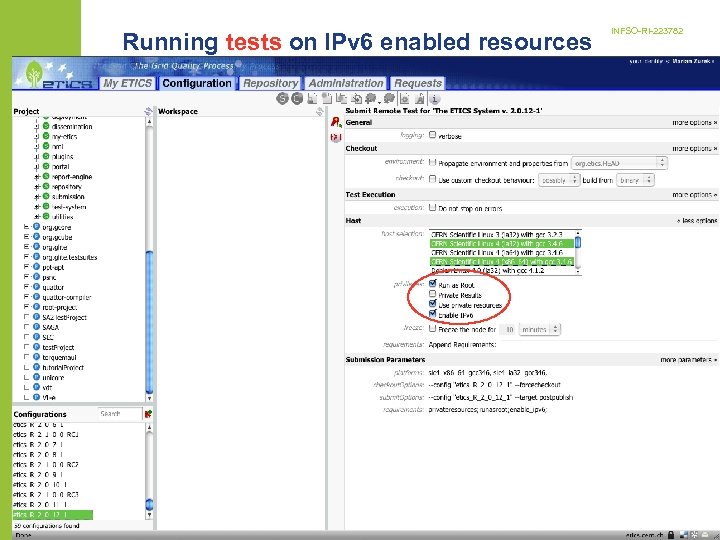This screenshot has height=540, width=720.
Task: Click the host selection list scrollbar
Action: (x=578, y=252)
